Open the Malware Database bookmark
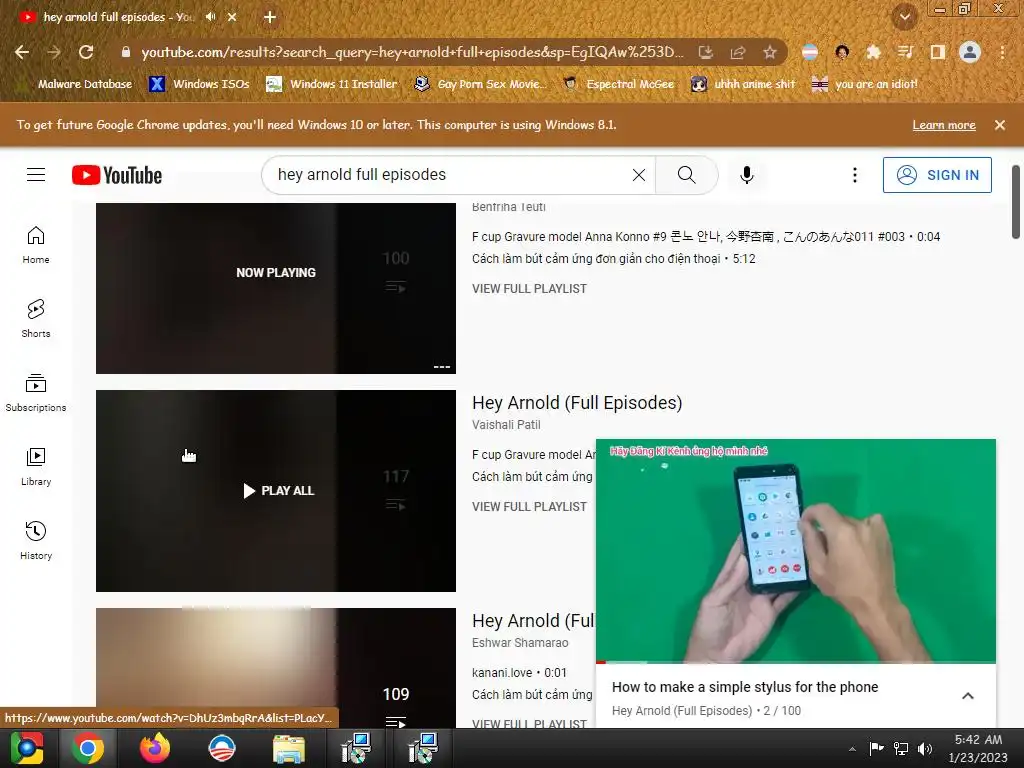Viewport: 1024px width, 768px height. [x=77, y=84]
